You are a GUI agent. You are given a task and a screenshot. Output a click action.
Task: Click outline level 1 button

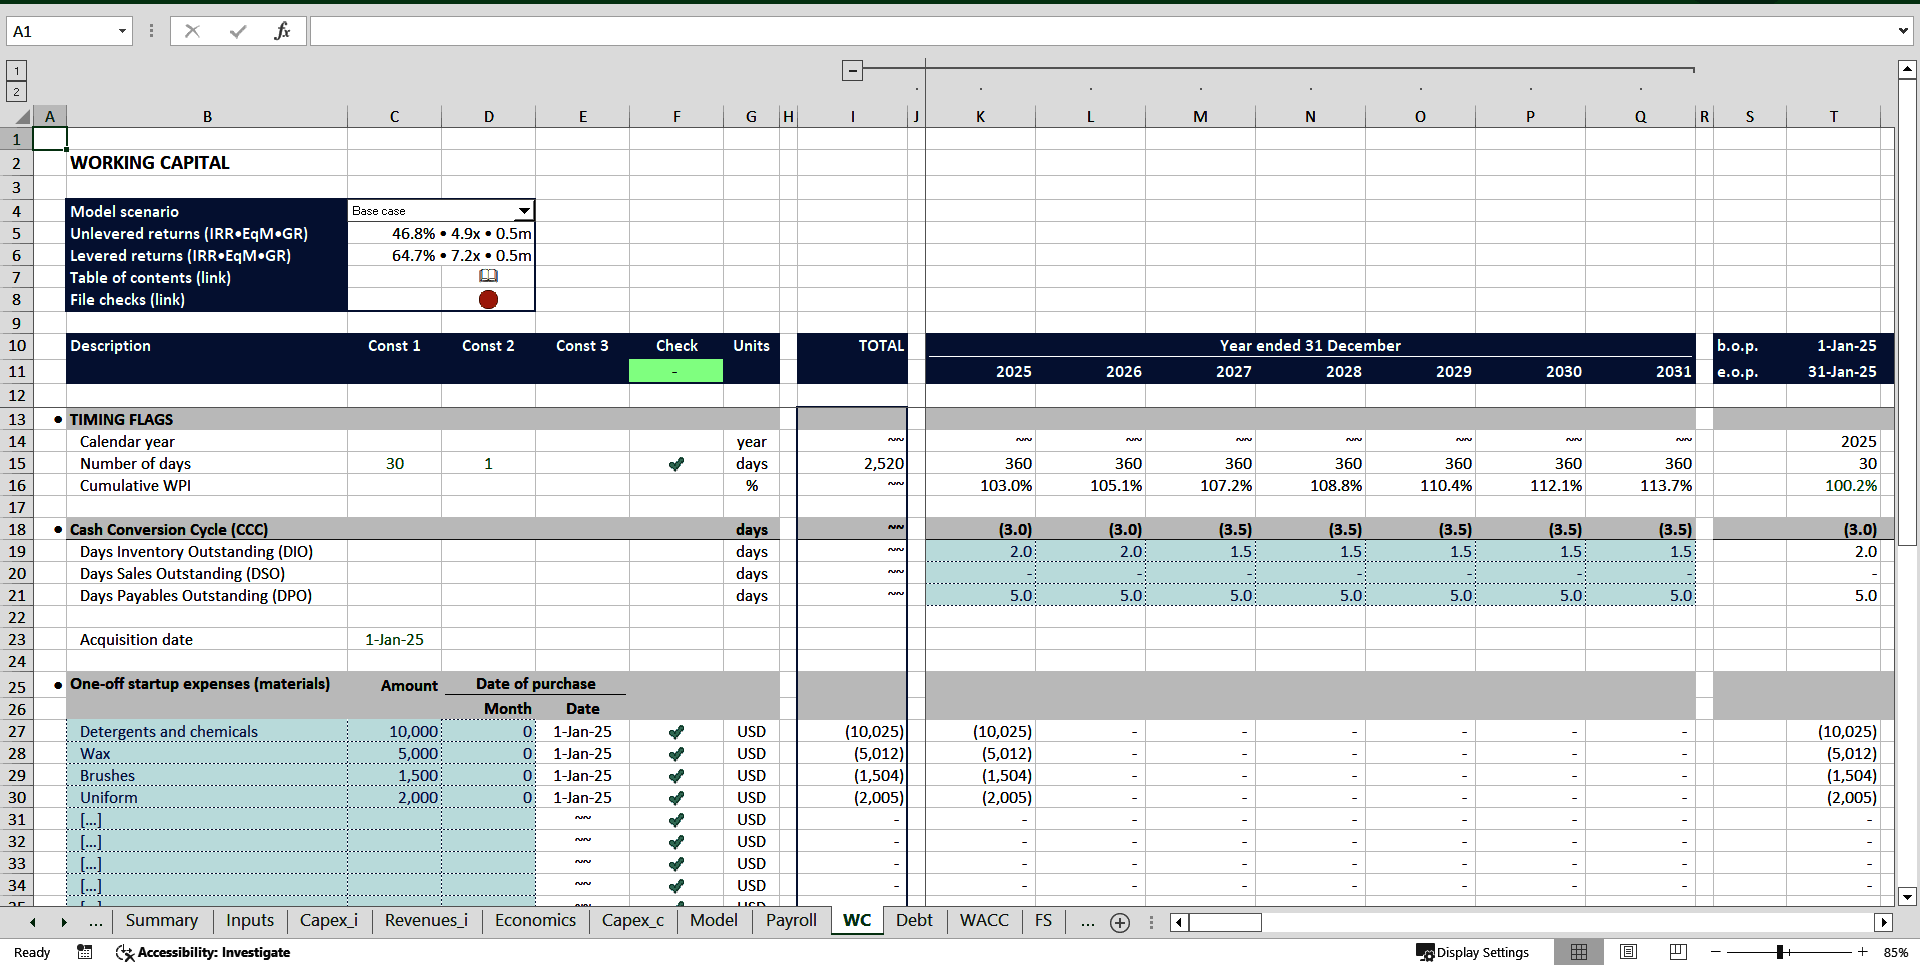16,70
